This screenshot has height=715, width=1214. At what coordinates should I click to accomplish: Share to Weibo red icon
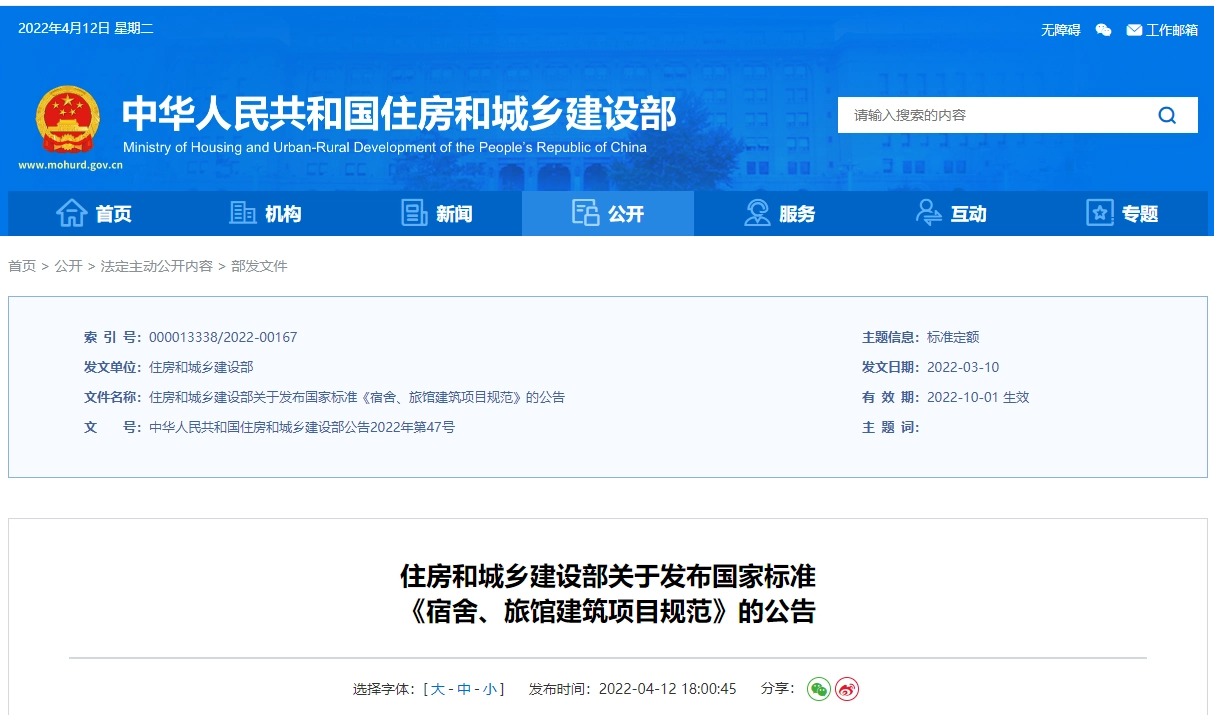[x=847, y=689]
